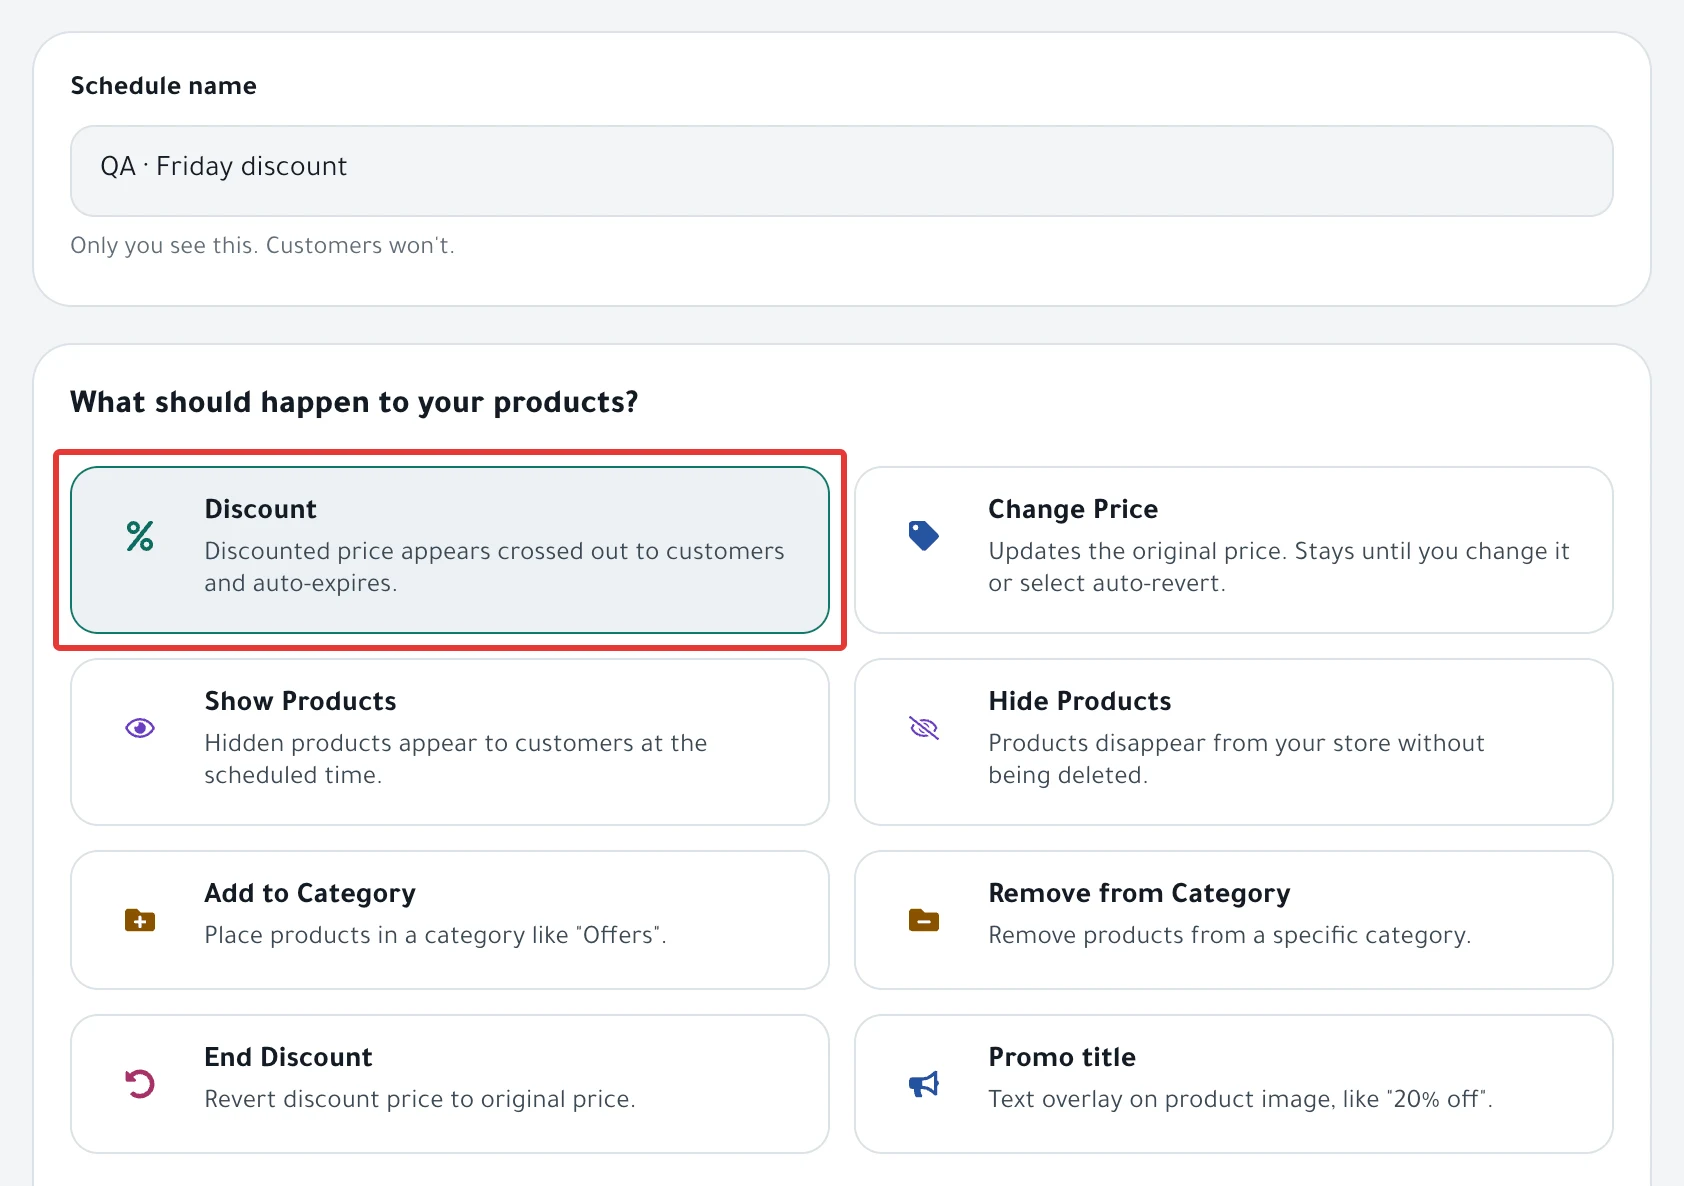Click 'Text overlay on product image' description
The image size is (1684, 1186).
1240,1099
